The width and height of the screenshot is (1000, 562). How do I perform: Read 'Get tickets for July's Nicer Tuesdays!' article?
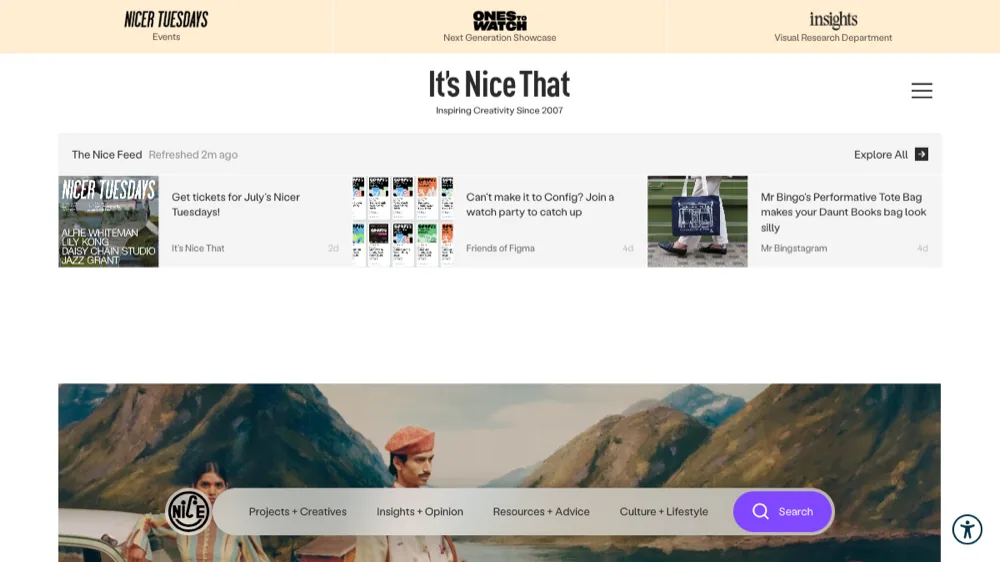235,204
